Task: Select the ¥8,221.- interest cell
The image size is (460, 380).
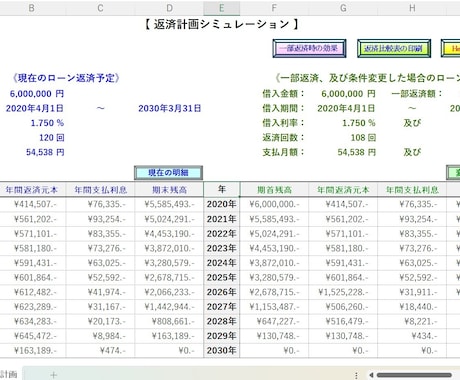Action: coord(412,321)
